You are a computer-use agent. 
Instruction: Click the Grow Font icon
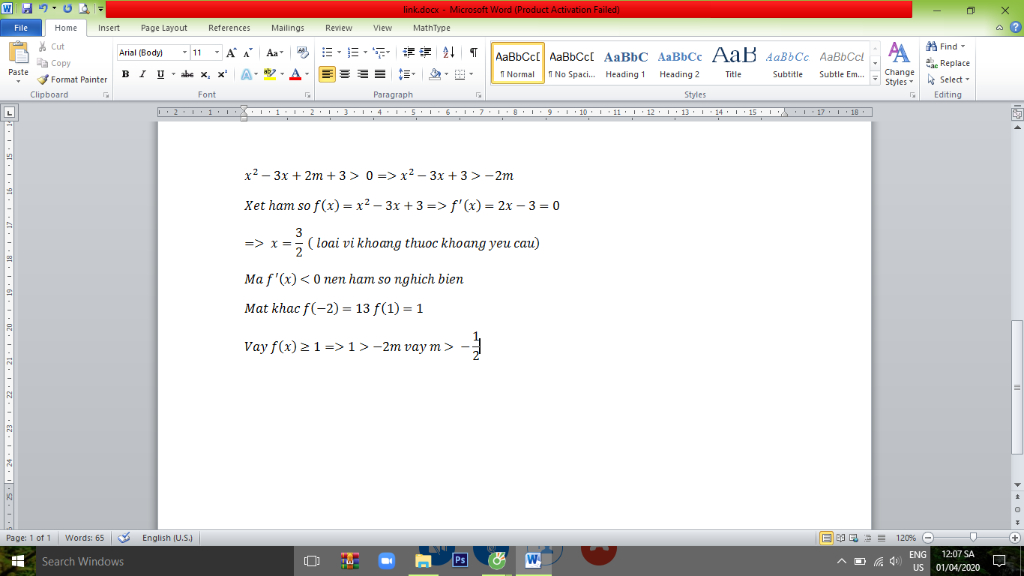231,53
